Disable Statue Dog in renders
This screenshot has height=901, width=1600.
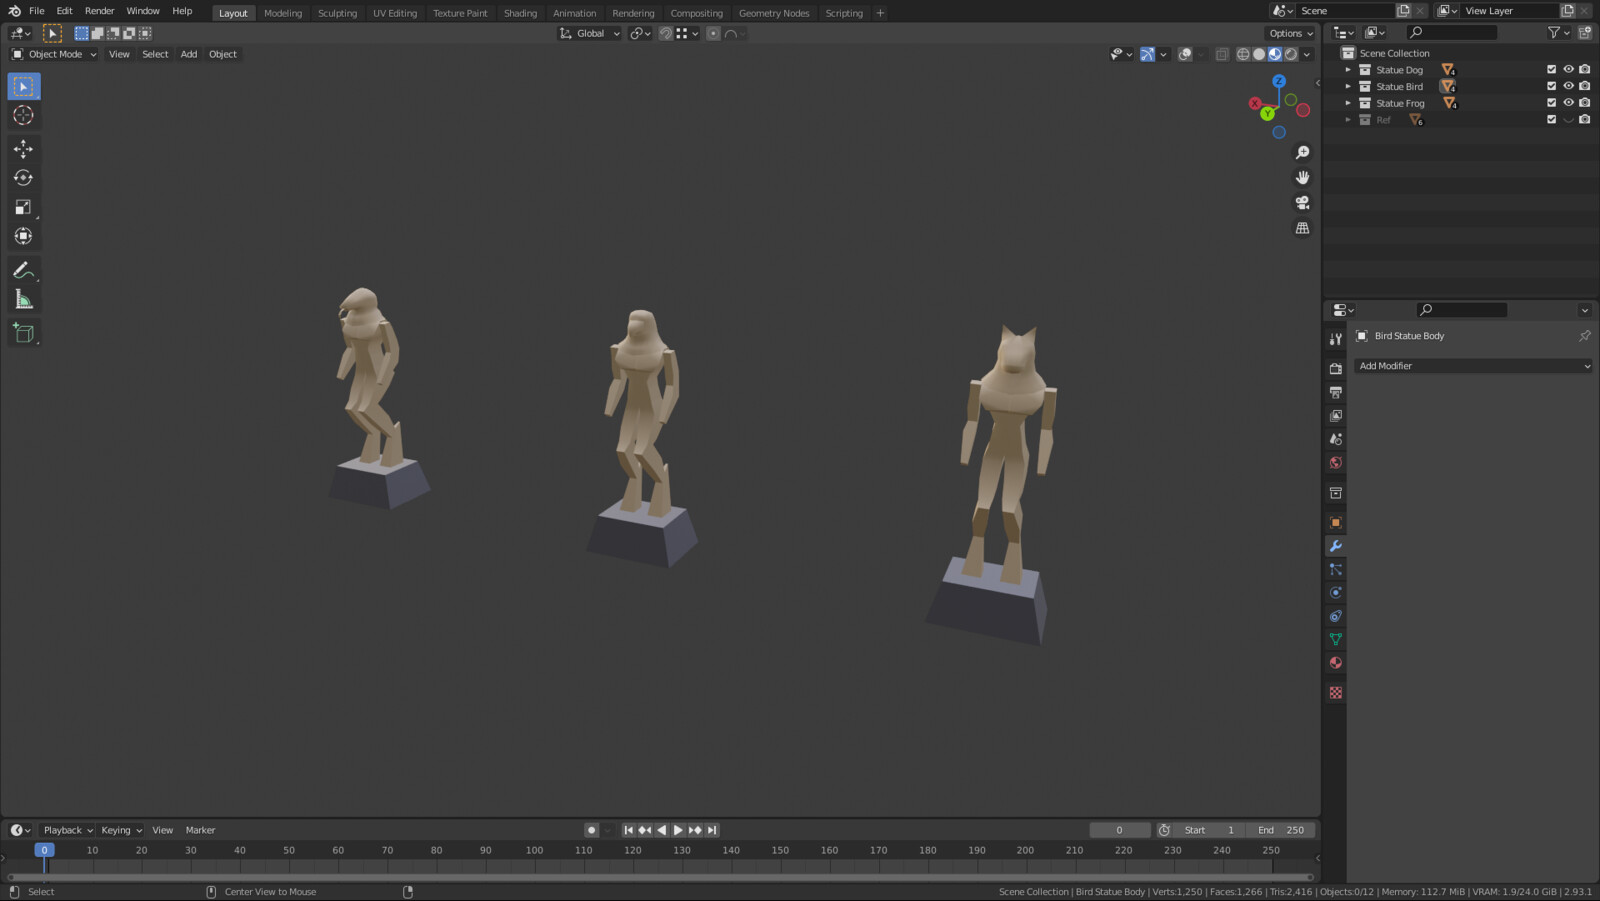[x=1585, y=70]
